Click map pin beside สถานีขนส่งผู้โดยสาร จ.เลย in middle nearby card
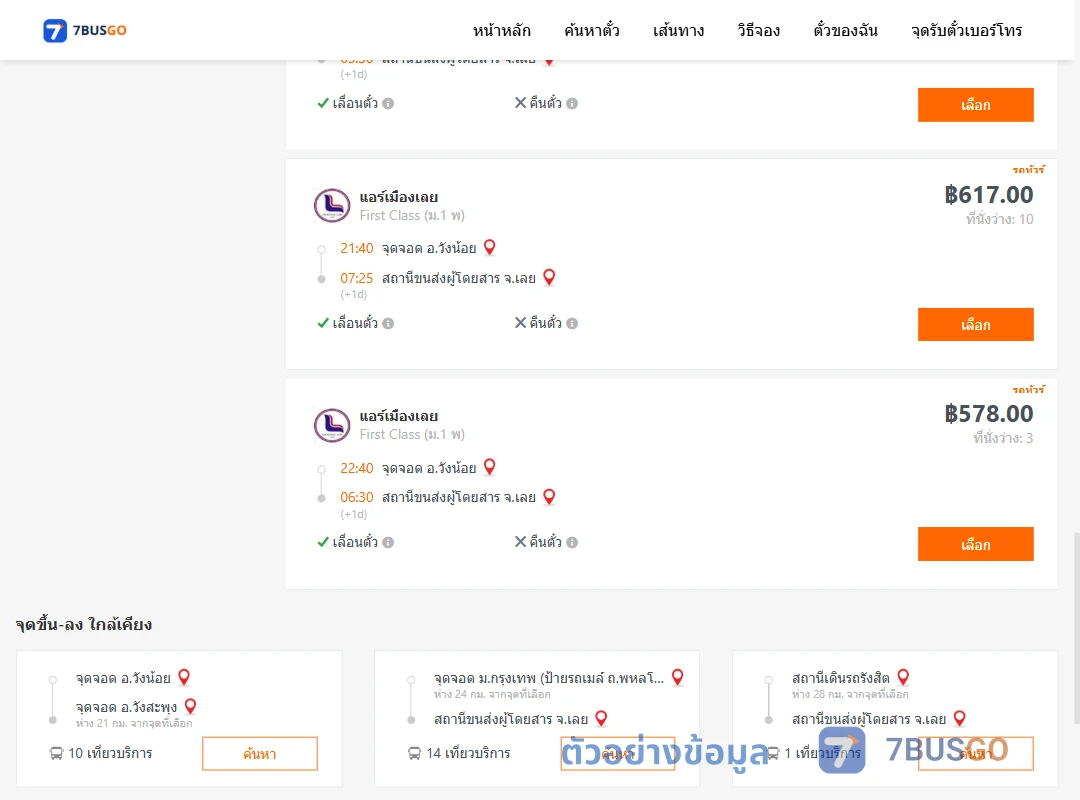Image resolution: width=1080 pixels, height=800 pixels. [x=601, y=719]
